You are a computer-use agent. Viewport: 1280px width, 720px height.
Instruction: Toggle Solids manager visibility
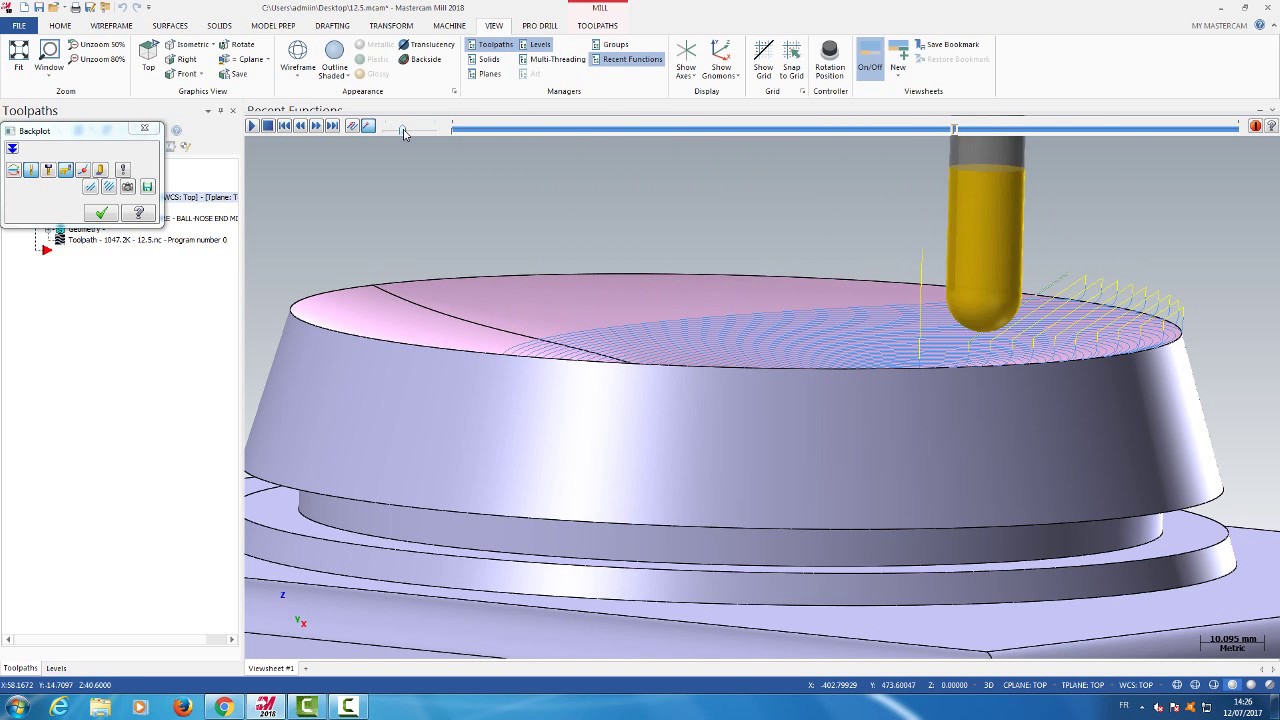(483, 59)
